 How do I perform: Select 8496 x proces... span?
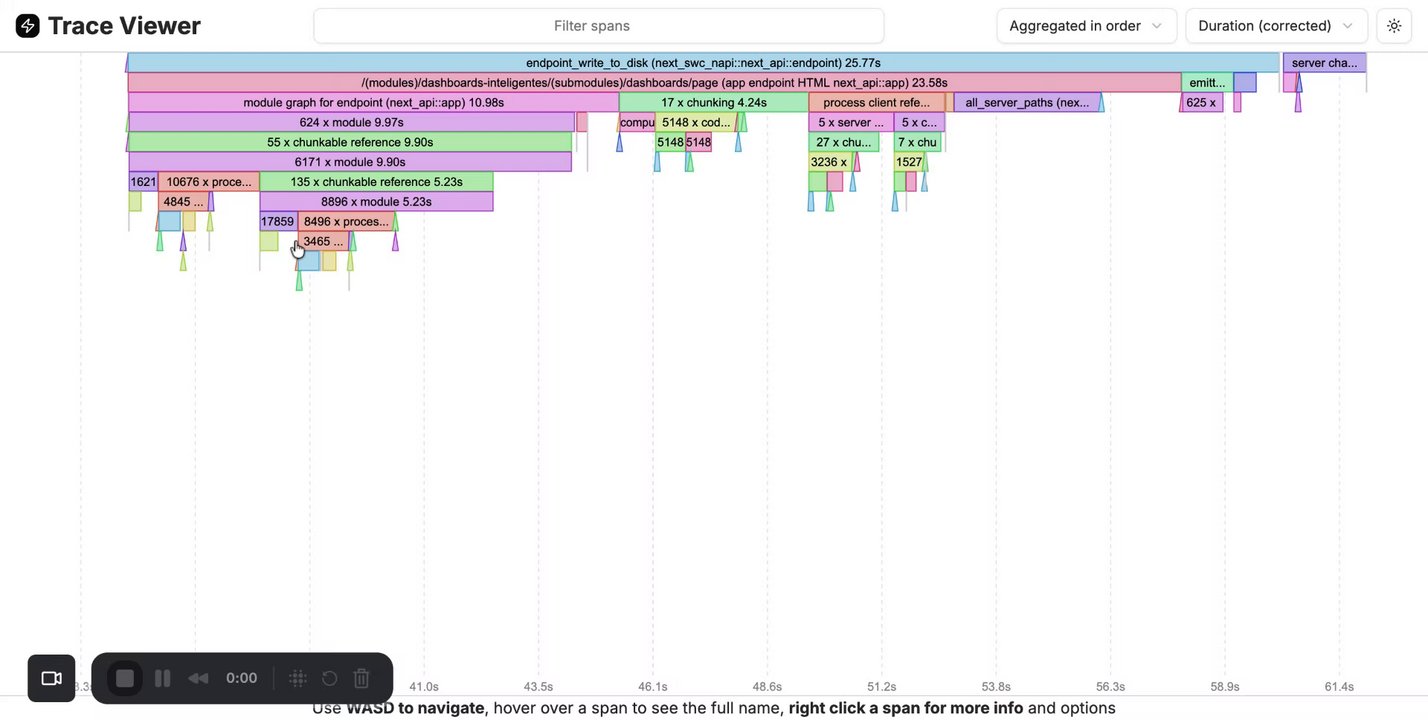click(346, 221)
